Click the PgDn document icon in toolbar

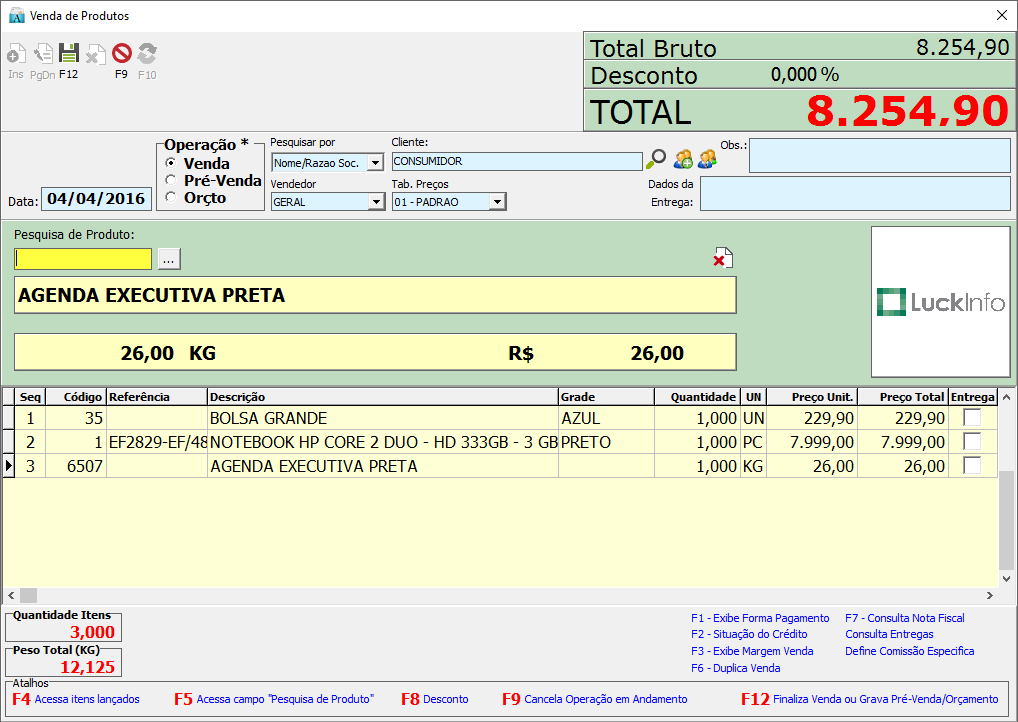click(43, 54)
